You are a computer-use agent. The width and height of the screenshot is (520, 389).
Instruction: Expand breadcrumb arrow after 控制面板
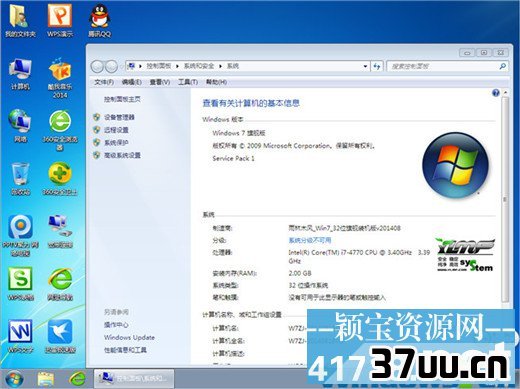click(177, 66)
